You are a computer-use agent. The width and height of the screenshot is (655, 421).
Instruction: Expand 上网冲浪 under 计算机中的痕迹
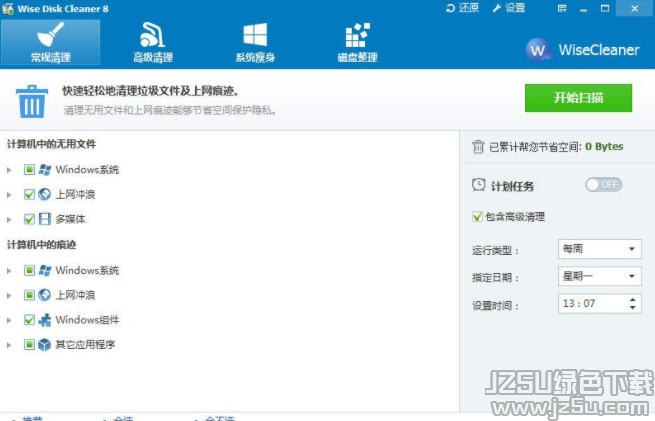click(x=9, y=295)
